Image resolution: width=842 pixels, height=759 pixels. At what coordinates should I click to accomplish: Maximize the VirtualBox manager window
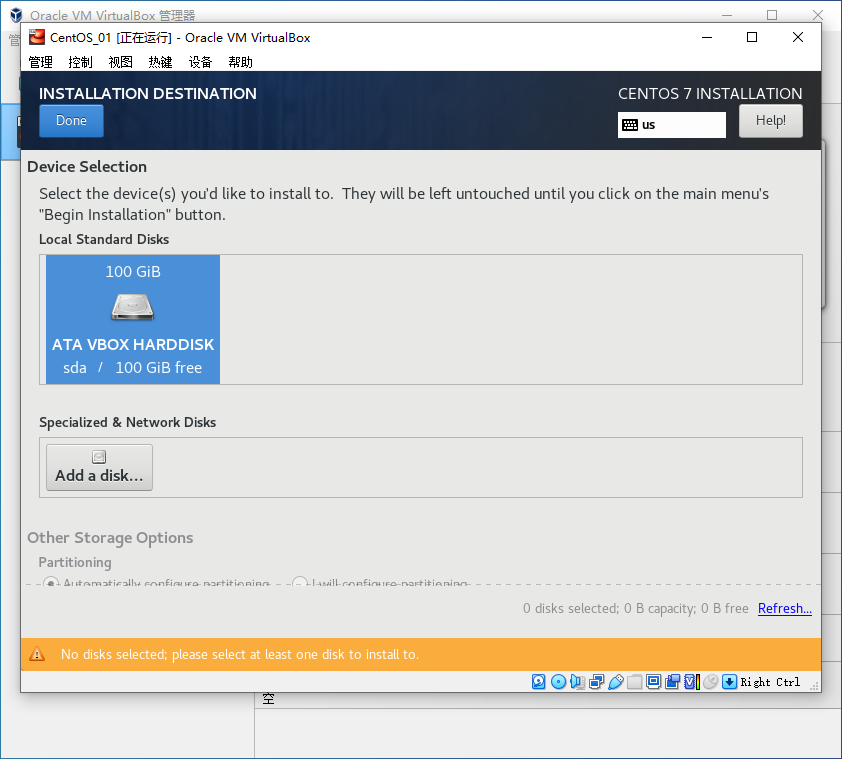(772, 15)
